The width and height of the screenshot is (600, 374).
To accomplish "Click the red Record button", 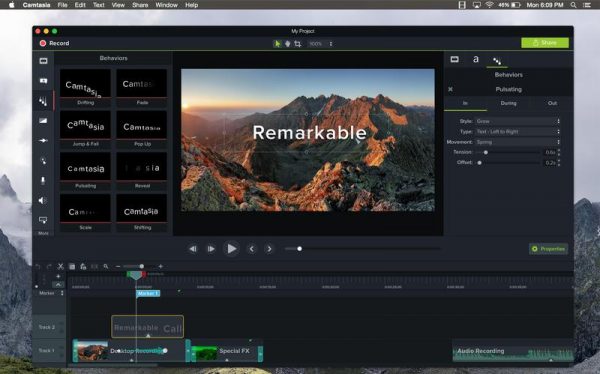I will pos(54,43).
